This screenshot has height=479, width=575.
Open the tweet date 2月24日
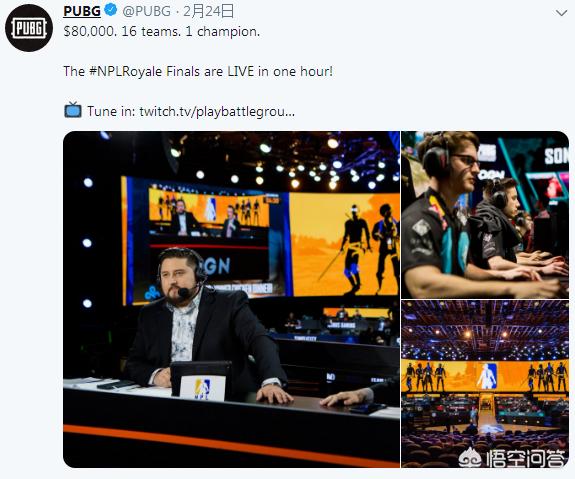click(208, 11)
